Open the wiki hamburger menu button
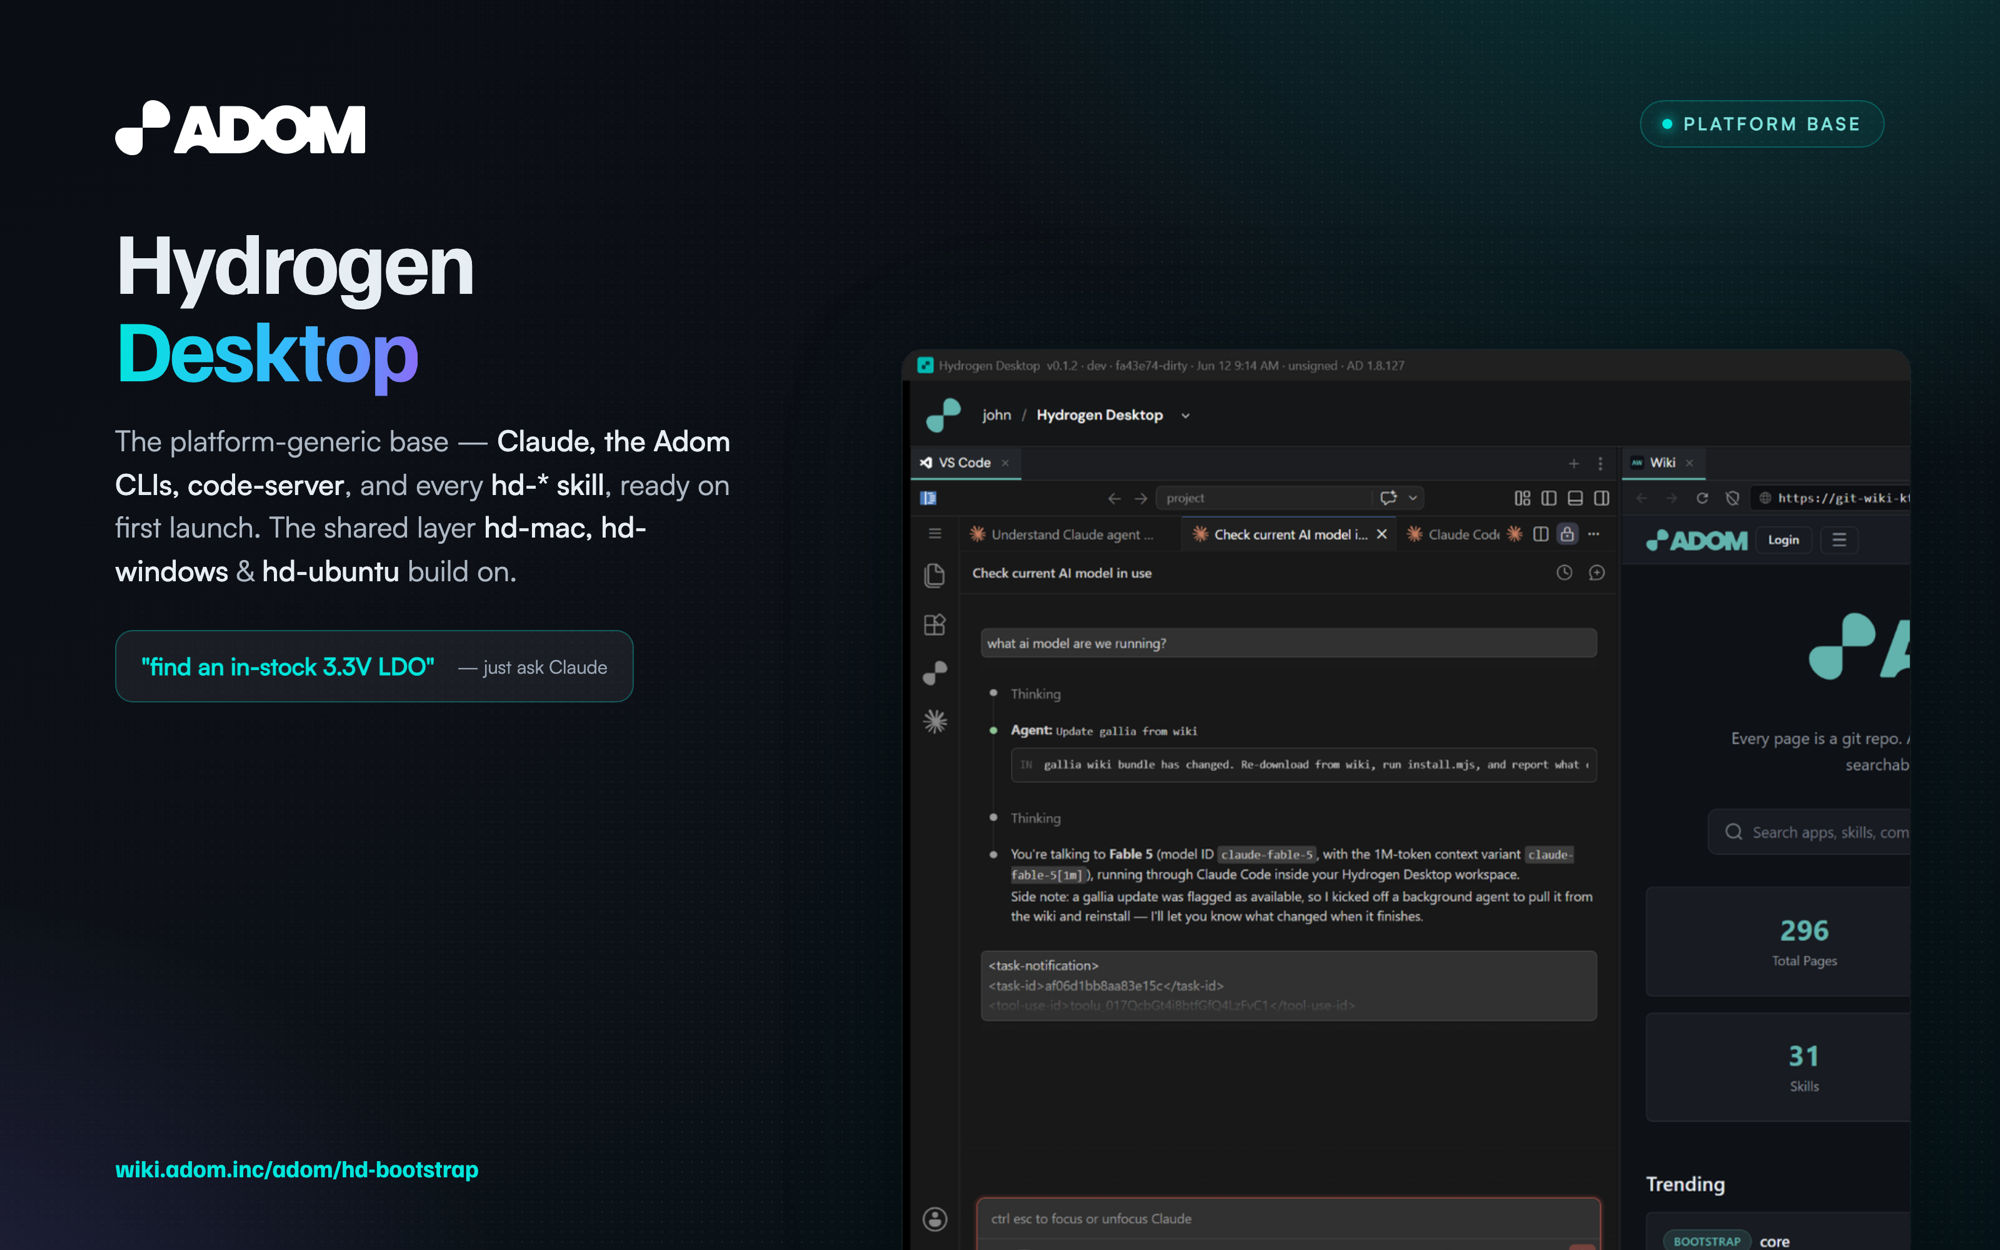Viewport: 2000px width, 1250px height. (1839, 540)
